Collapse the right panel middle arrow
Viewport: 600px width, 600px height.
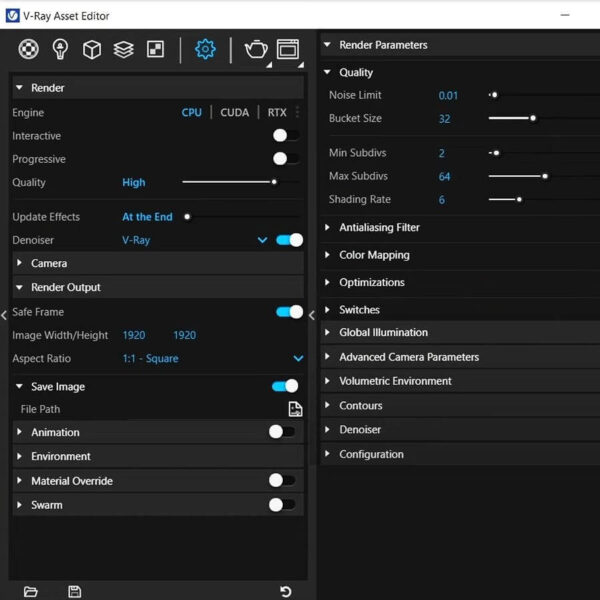tap(312, 315)
